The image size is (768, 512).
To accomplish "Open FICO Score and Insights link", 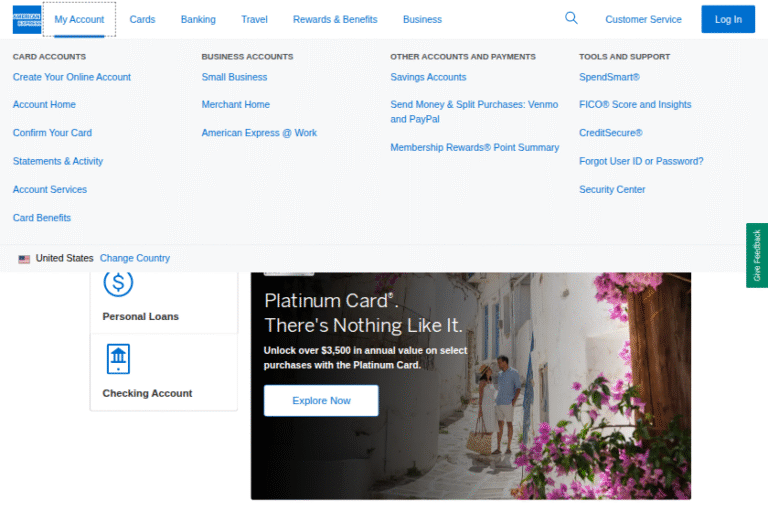I will coord(635,105).
